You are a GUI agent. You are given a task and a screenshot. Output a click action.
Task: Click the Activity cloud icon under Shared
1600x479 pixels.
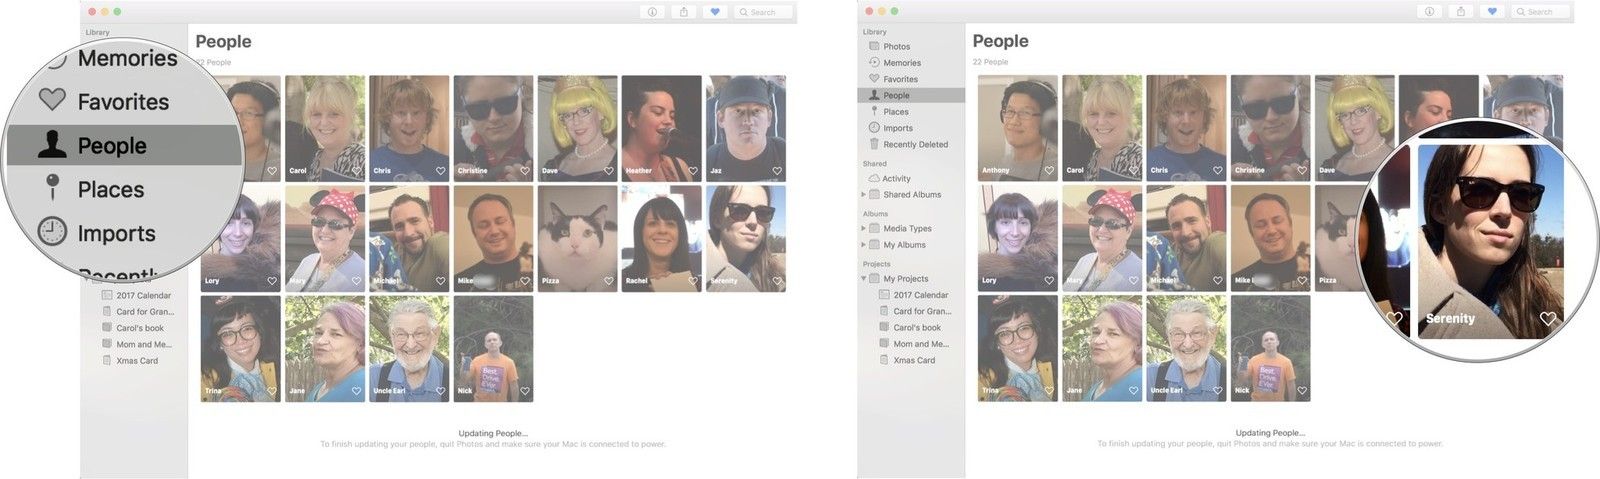click(874, 178)
